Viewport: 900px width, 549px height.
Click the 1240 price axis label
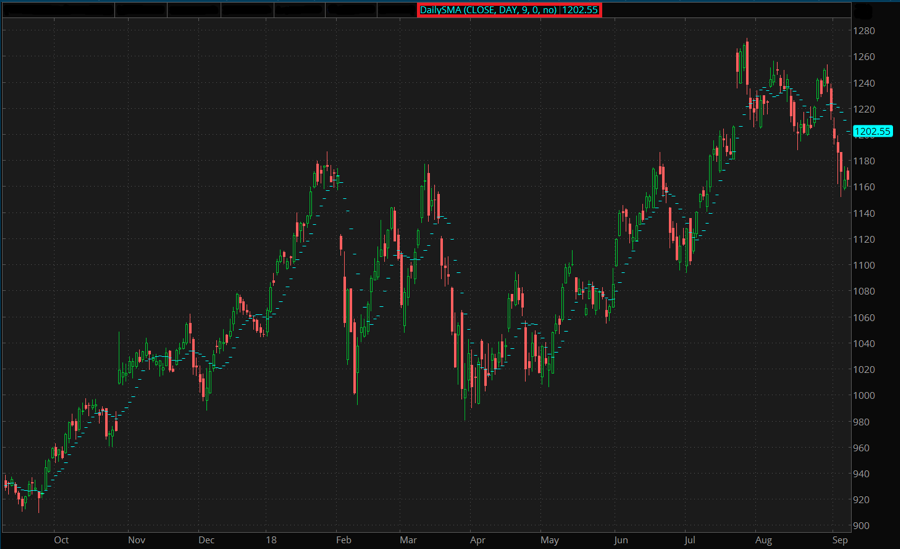(864, 83)
